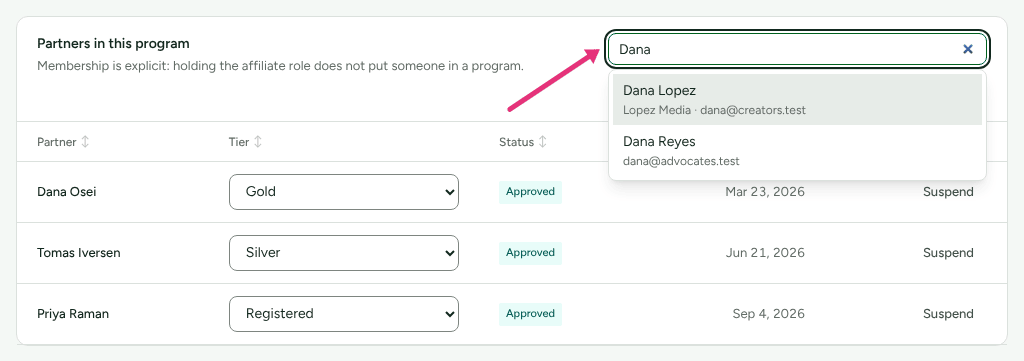
Task: Suspend partner Dana Osei
Action: click(x=948, y=192)
